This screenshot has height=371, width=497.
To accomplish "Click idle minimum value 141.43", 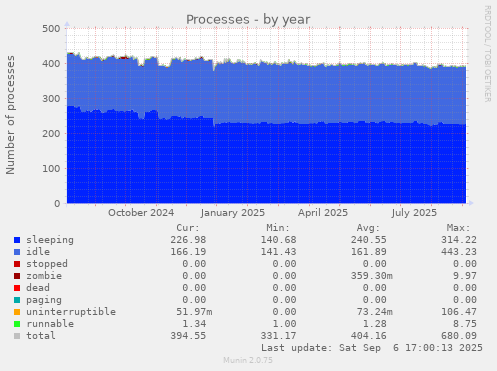I will [279, 252].
